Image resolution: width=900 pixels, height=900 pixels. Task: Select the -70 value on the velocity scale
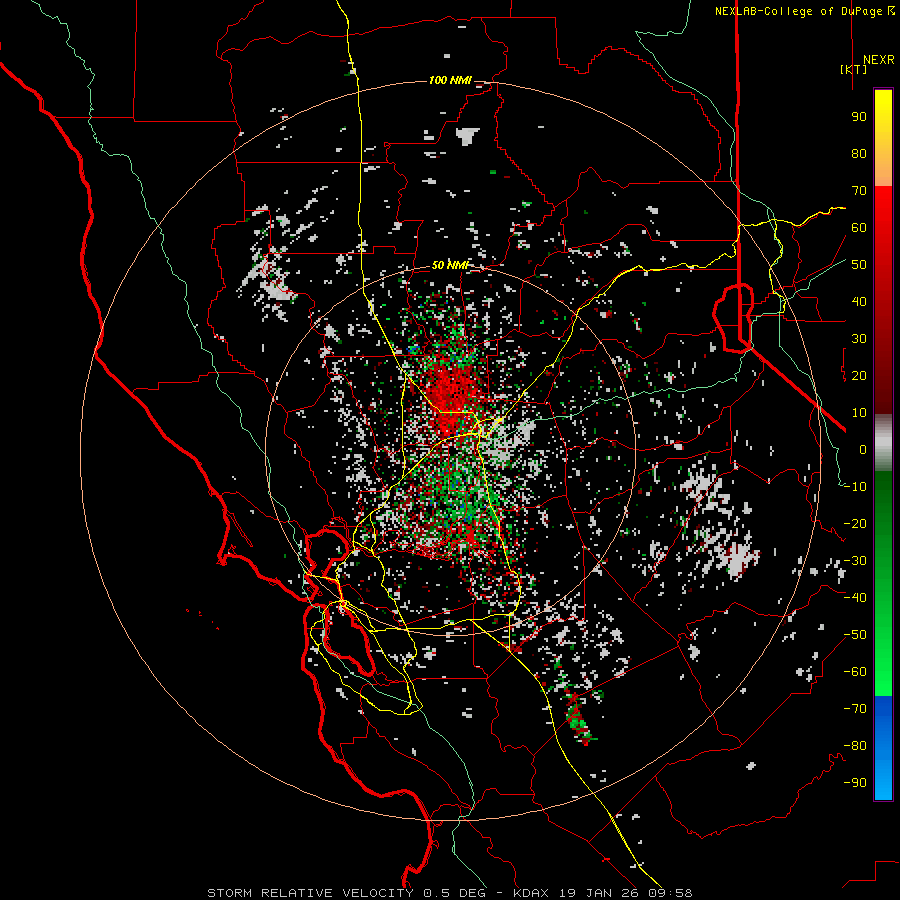(x=855, y=709)
